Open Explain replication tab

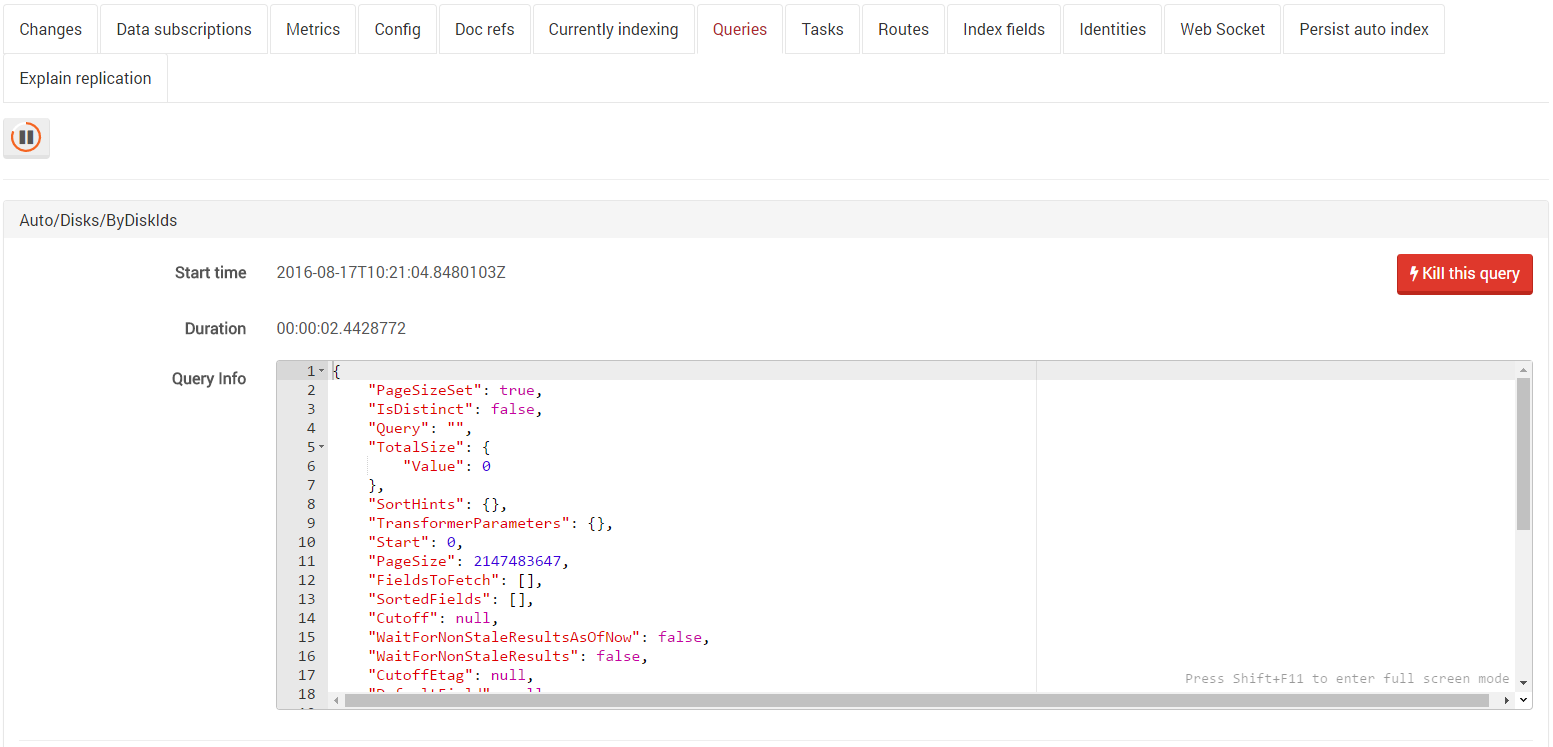[x=85, y=78]
